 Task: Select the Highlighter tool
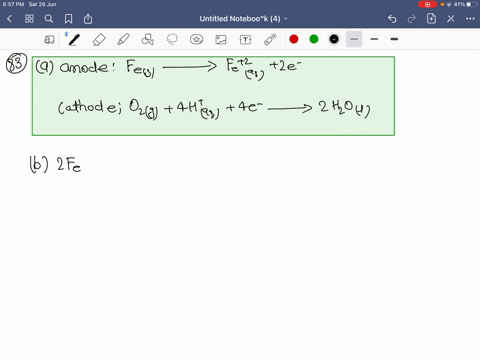(123, 39)
